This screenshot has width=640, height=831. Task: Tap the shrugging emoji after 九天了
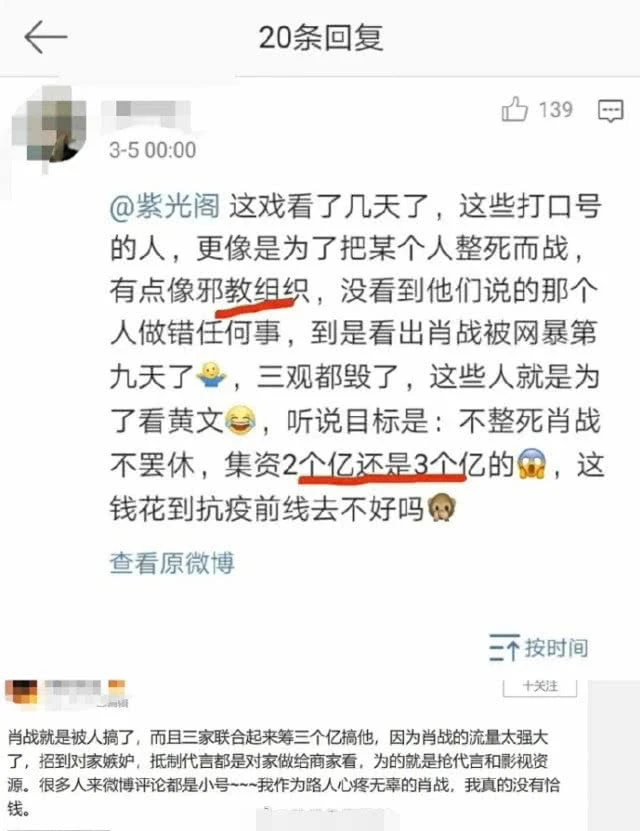[212, 376]
